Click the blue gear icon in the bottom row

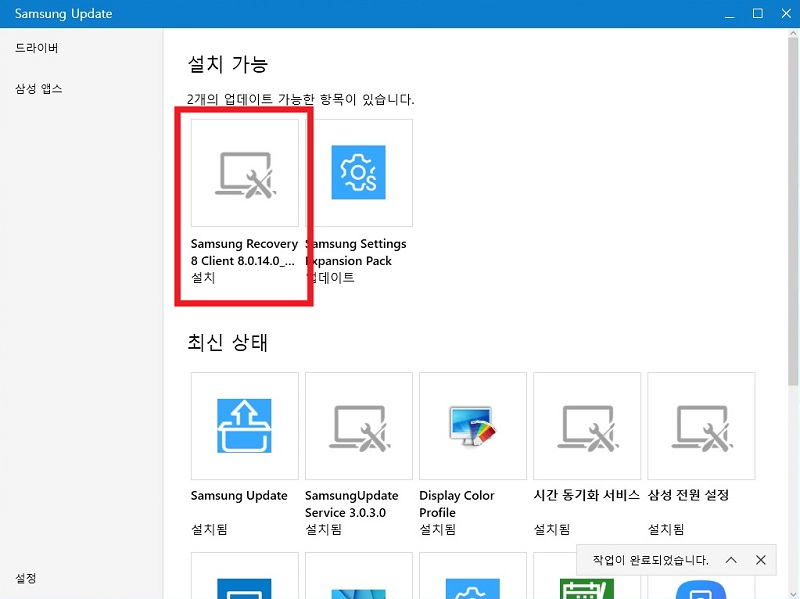(x=473, y=588)
